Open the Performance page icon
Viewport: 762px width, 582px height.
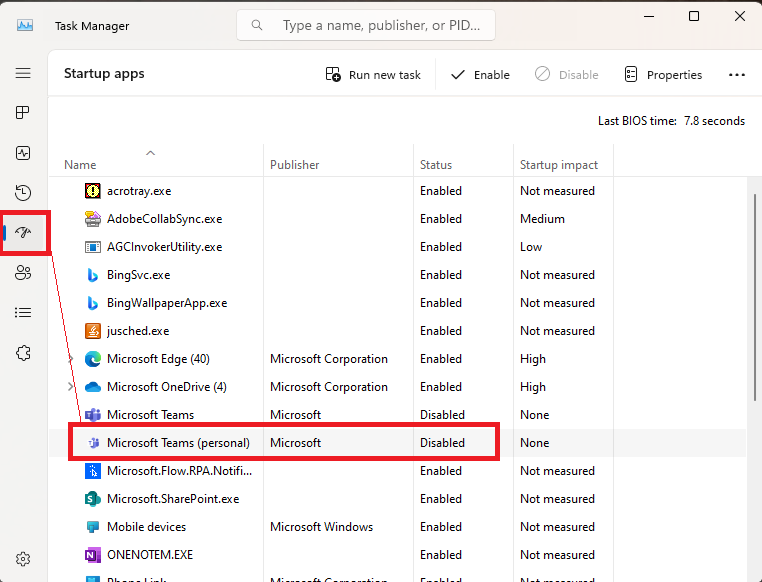23,153
